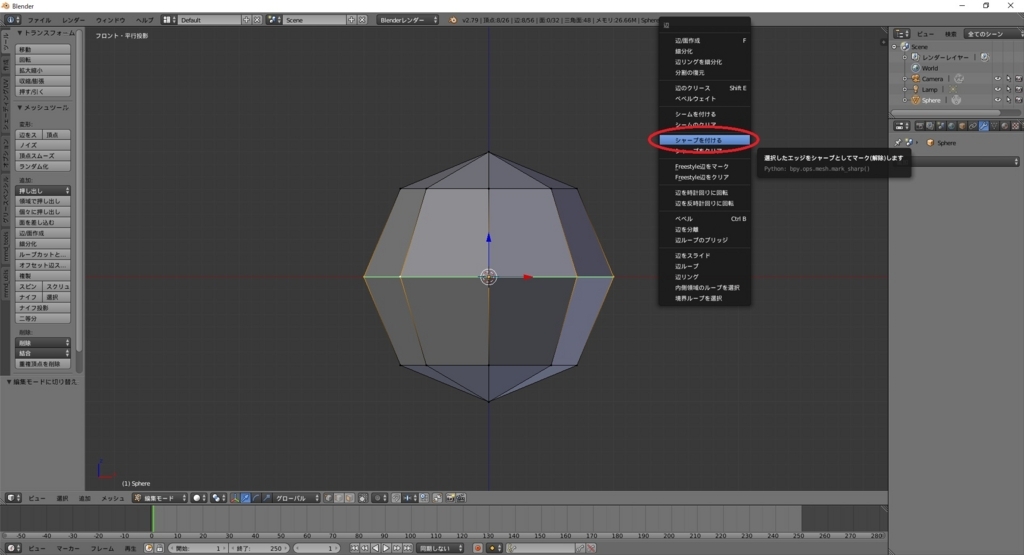Toggle proportional editing button

point(379,498)
